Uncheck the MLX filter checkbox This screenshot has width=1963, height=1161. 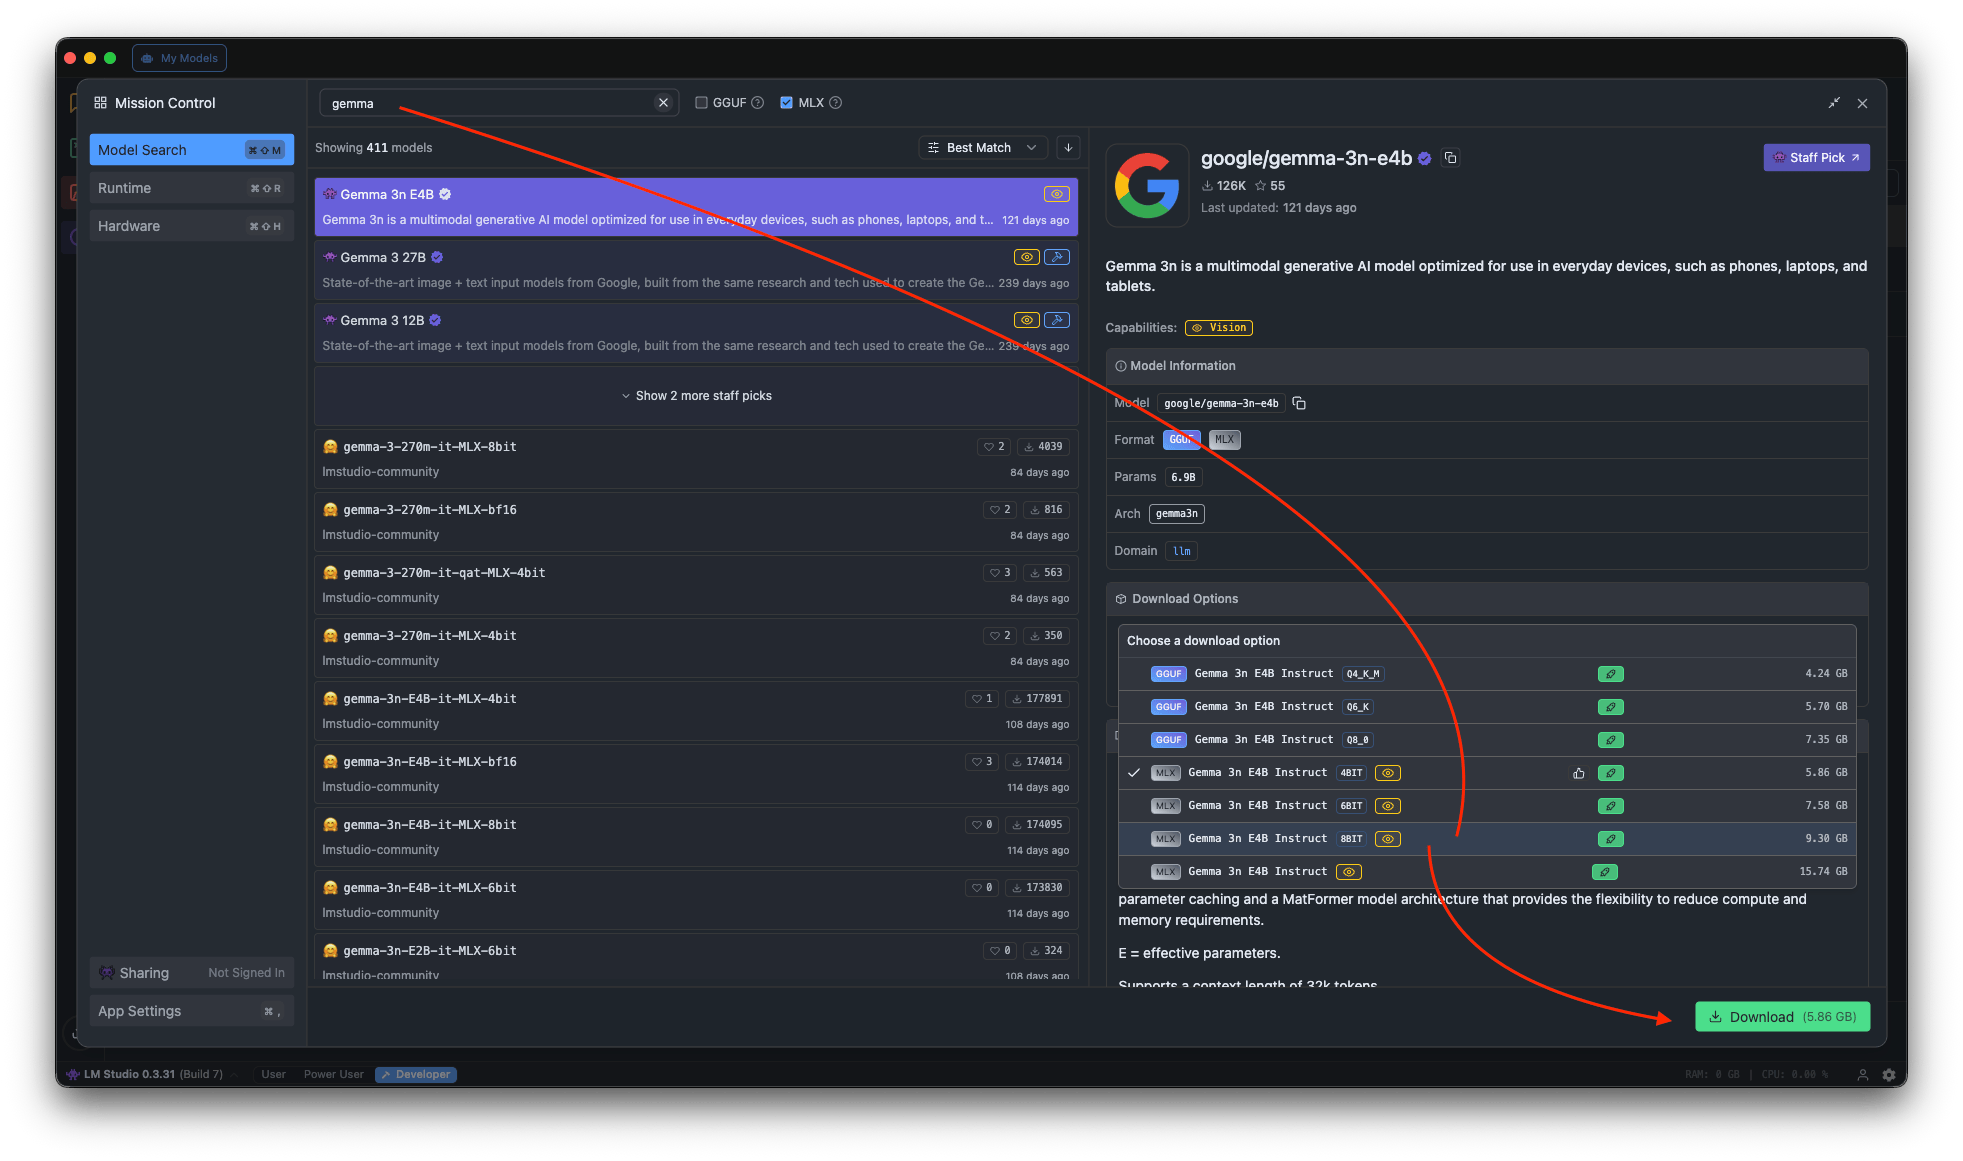786,103
